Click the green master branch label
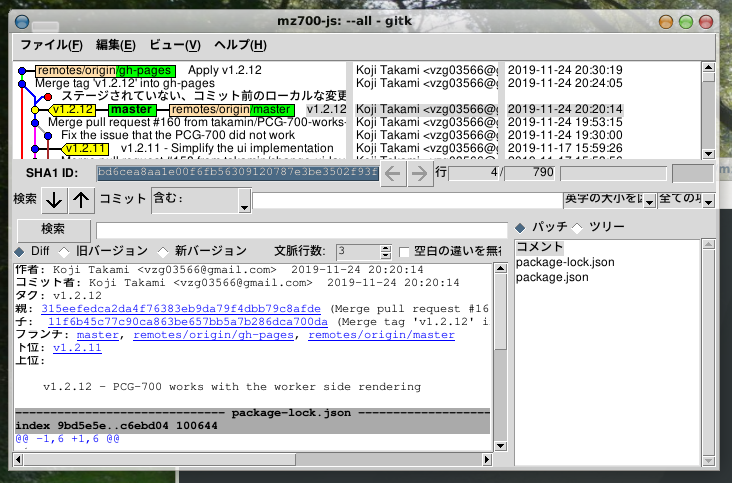This screenshot has height=483, width=732. 132,110
